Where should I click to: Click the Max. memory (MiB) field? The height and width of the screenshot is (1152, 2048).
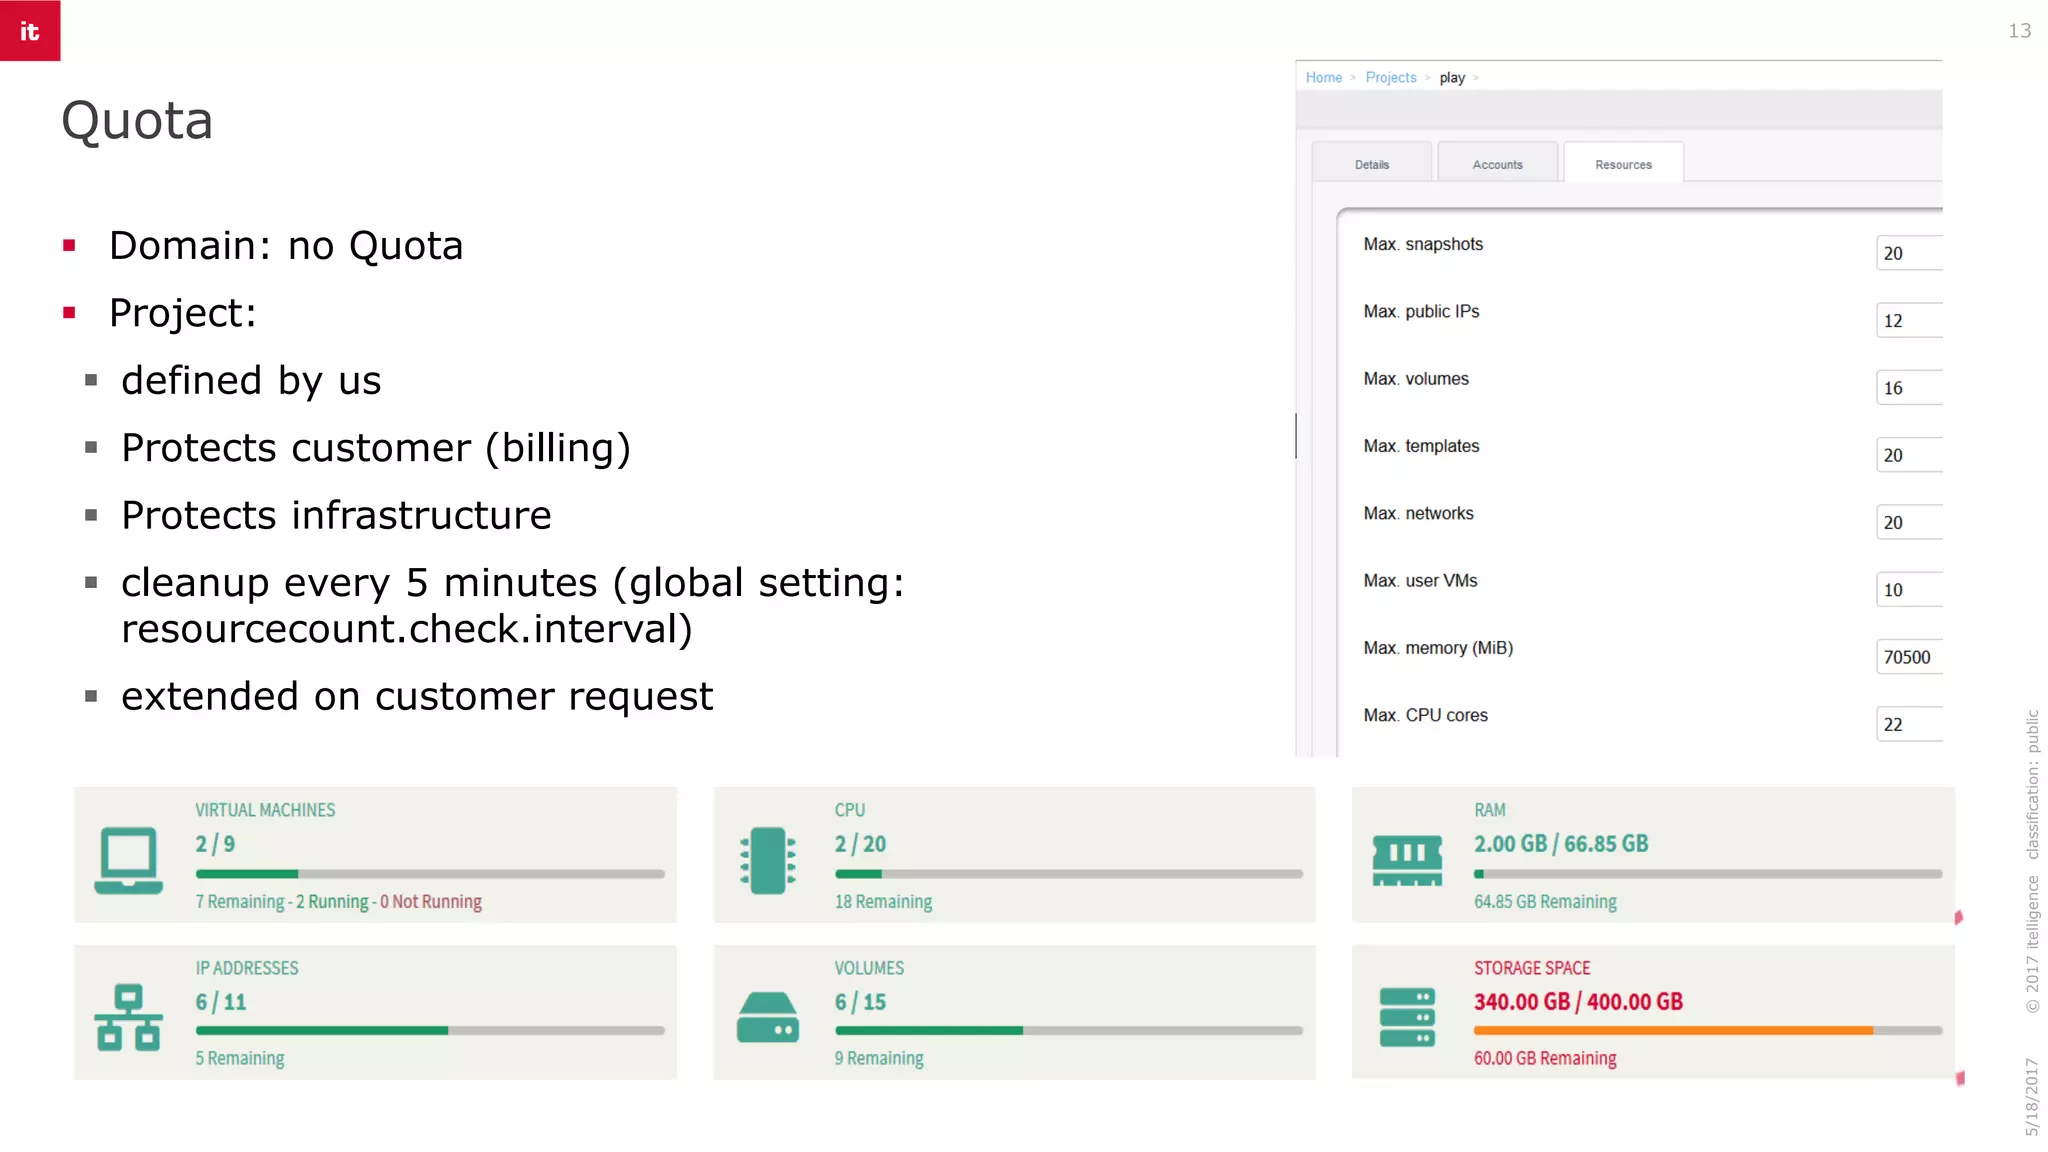[x=1909, y=657]
